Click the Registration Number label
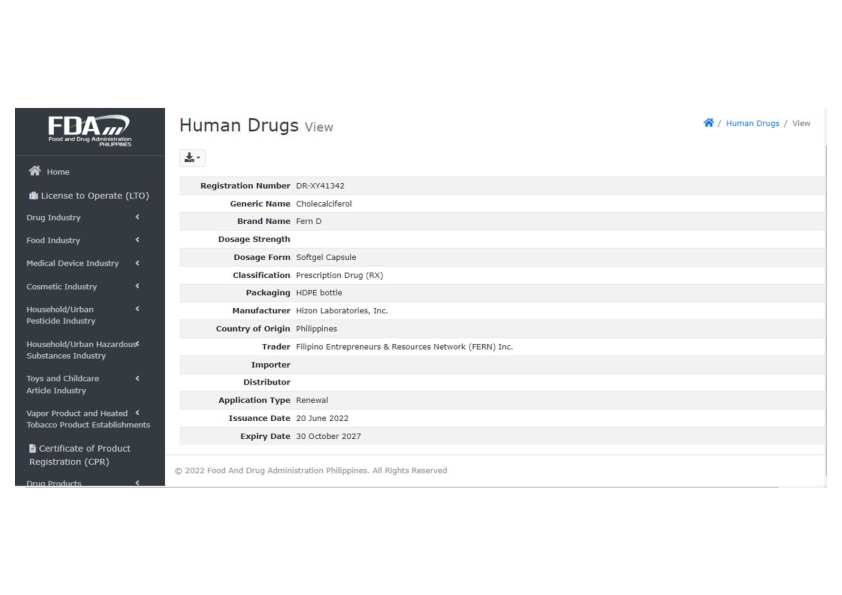 [x=245, y=186]
